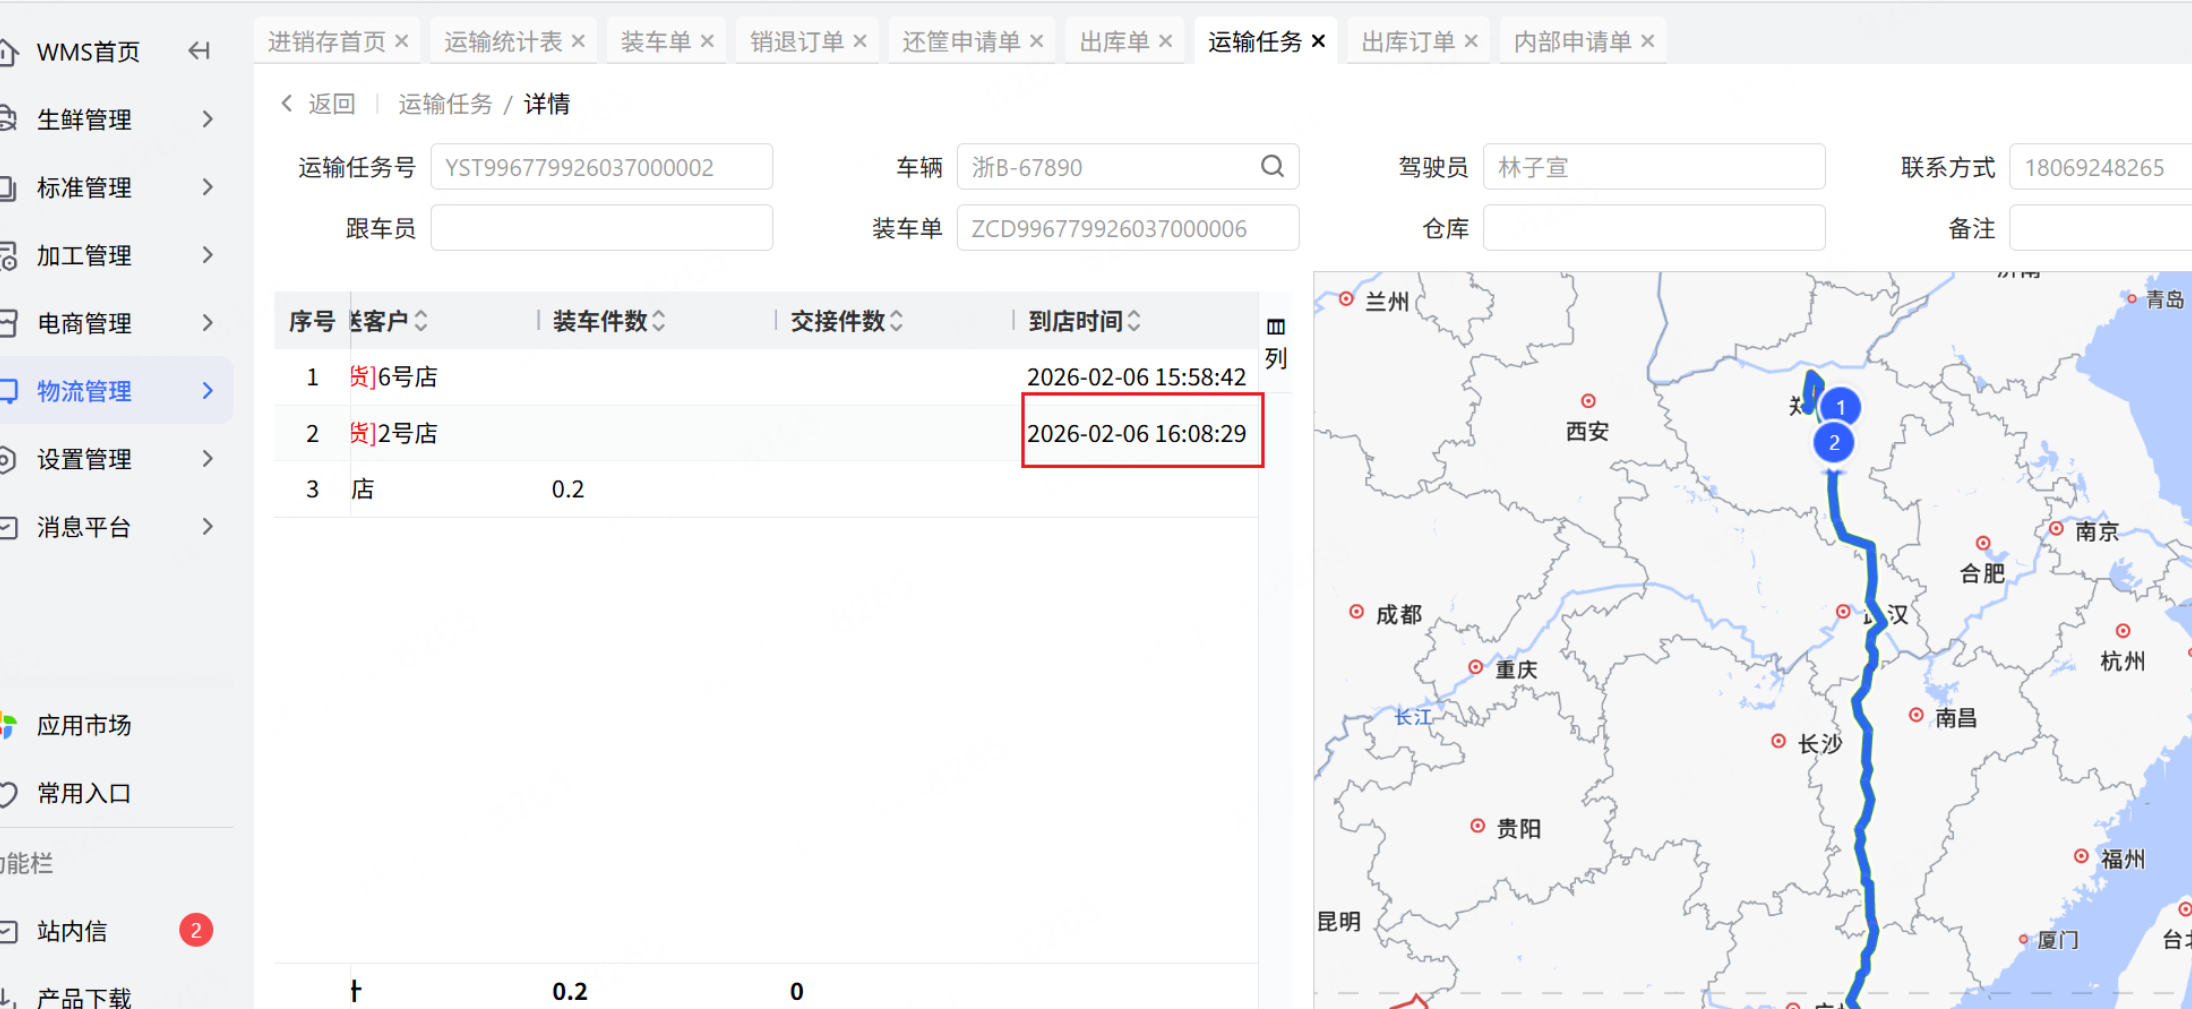Viewport: 2192px width, 1009px height.
Task: Expand 标准管理 menu chevron
Action: point(207,187)
